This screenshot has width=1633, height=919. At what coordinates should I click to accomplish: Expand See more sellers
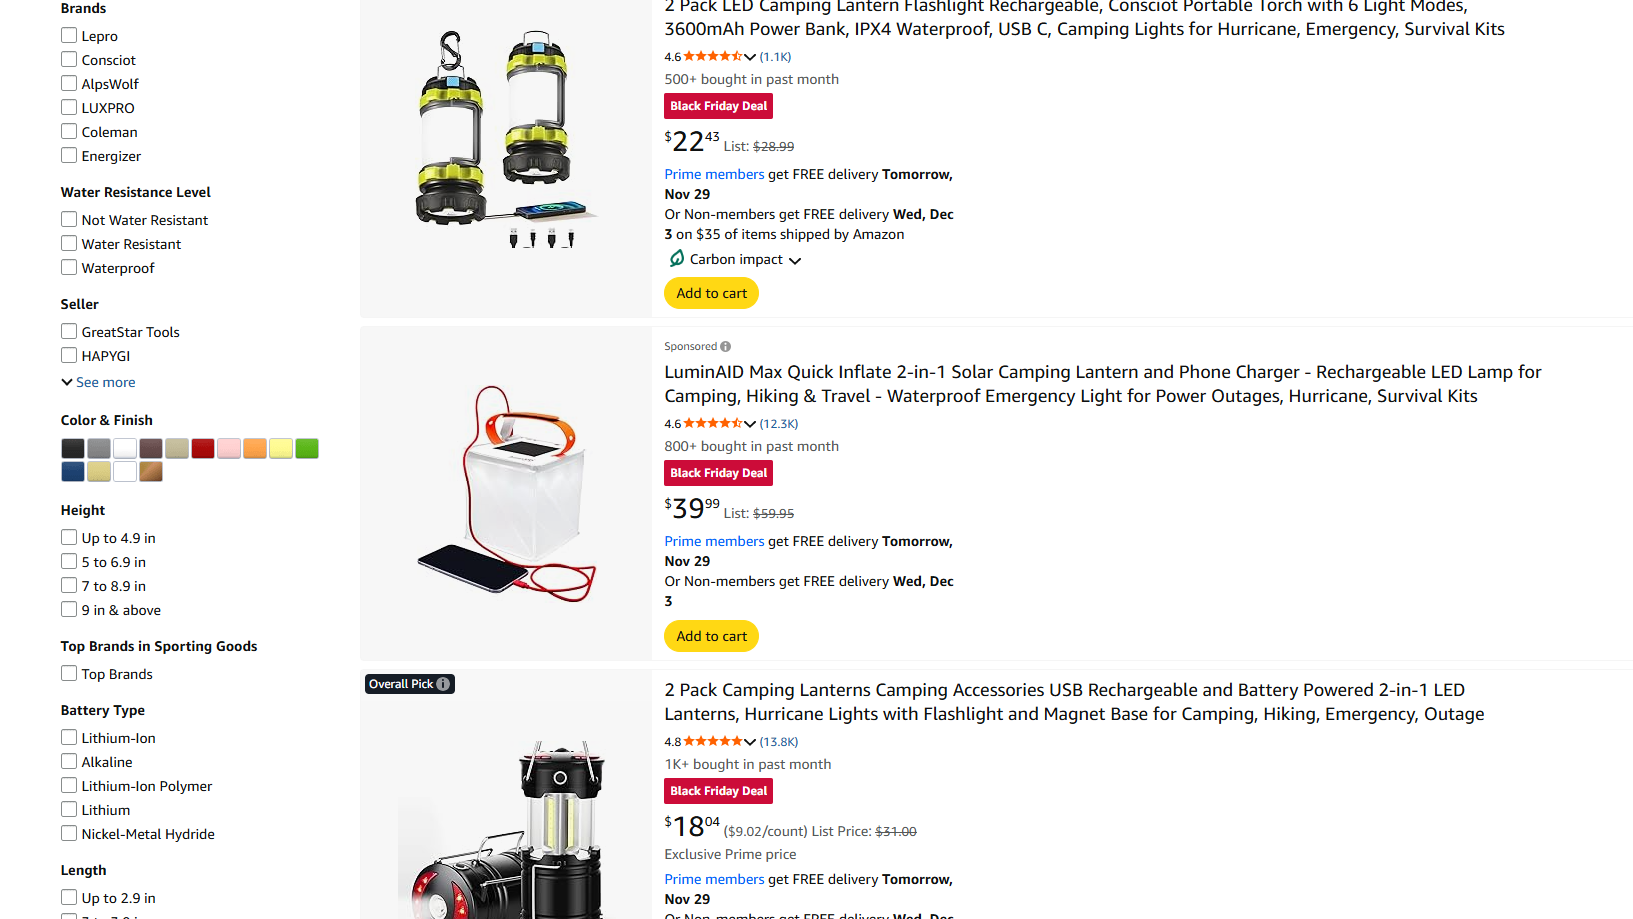click(x=98, y=382)
